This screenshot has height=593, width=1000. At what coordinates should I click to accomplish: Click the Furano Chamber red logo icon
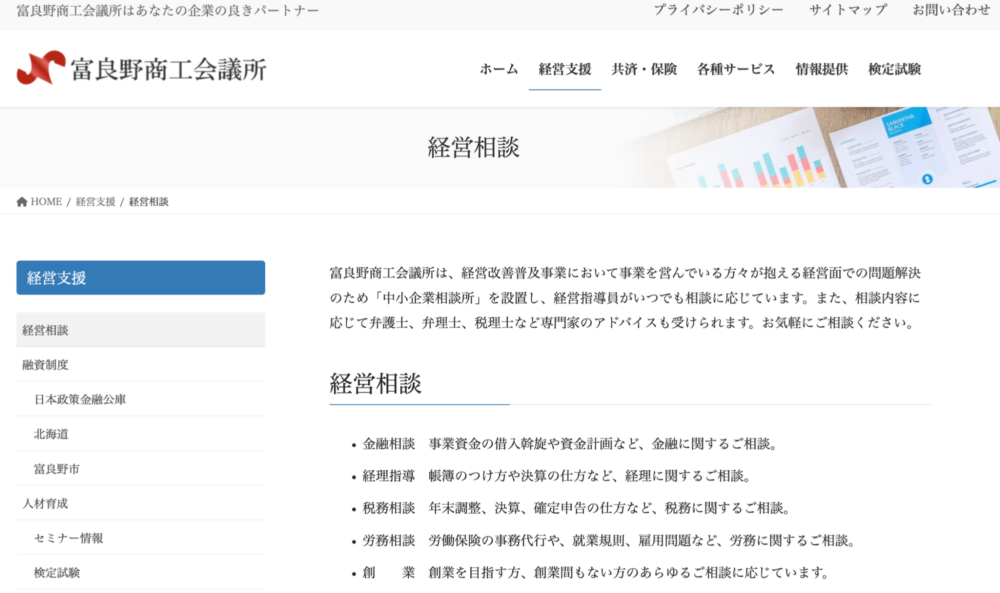[41, 68]
